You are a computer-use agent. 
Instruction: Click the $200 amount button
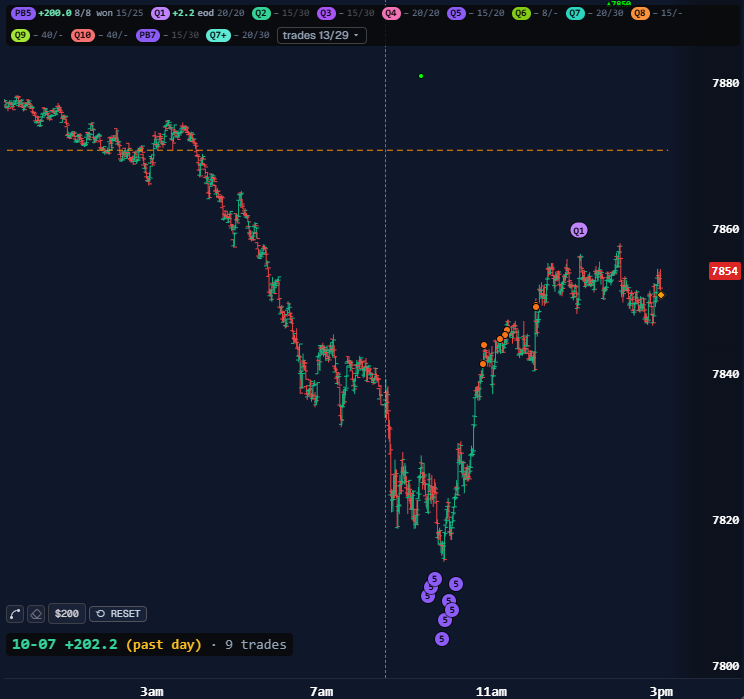pos(67,614)
